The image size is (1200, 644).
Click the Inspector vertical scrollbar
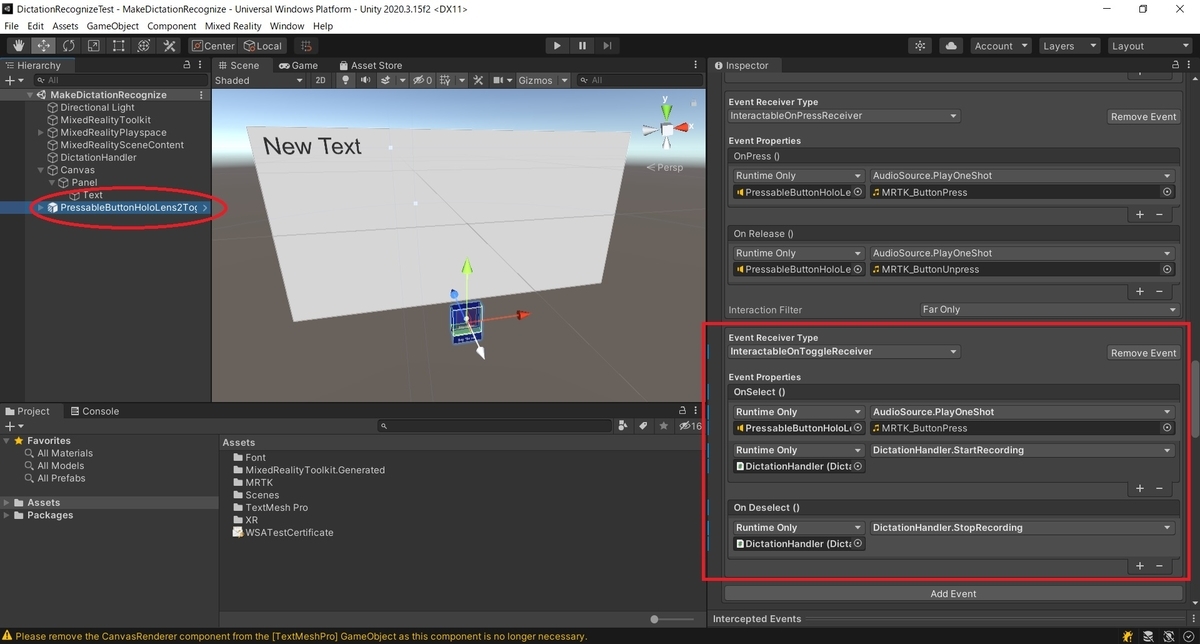click(1194, 399)
